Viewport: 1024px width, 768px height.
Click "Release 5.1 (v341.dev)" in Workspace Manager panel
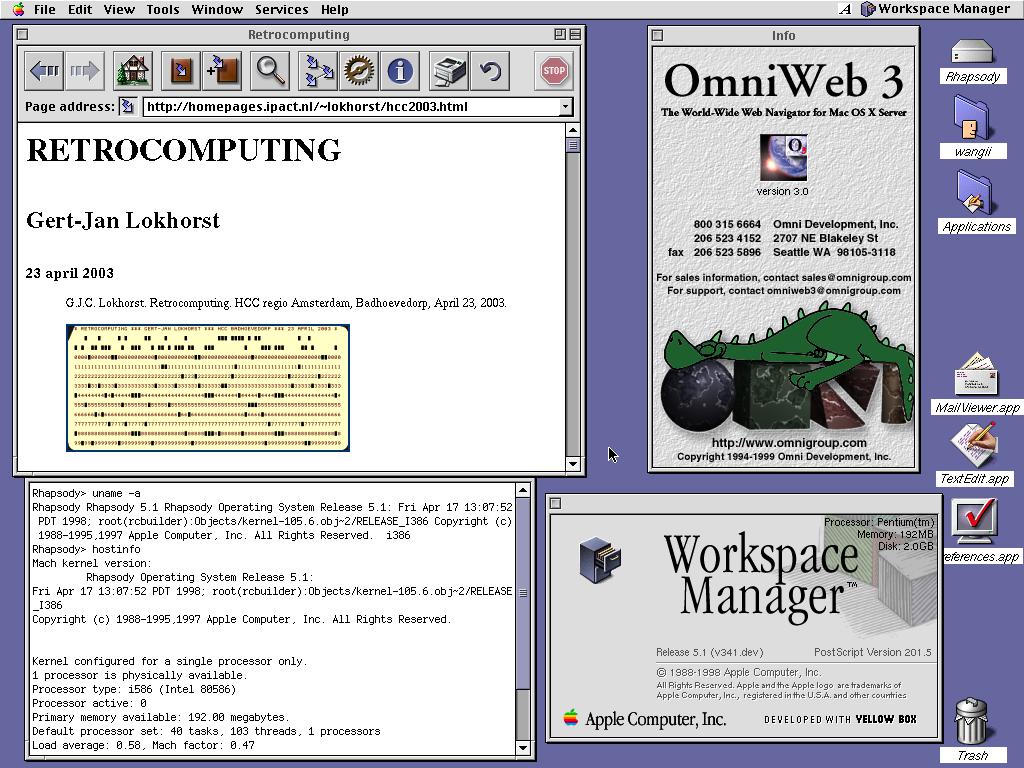point(709,652)
